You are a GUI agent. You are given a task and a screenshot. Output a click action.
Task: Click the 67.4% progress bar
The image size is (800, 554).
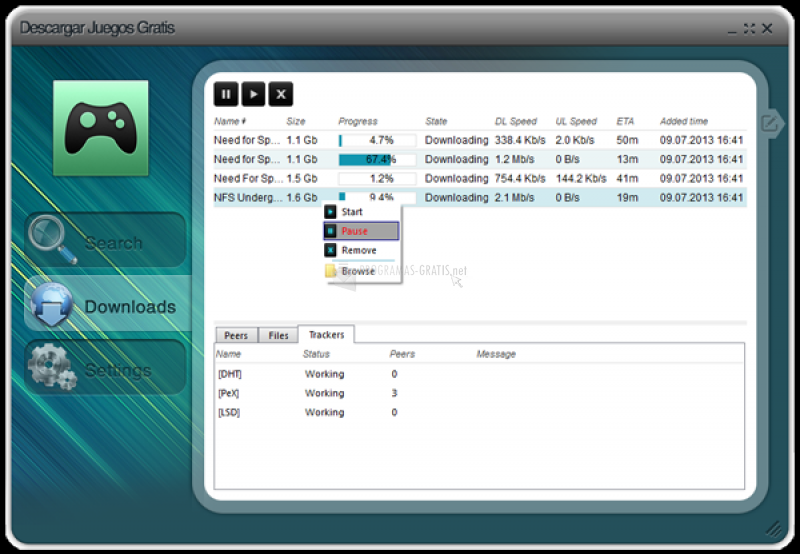(378, 160)
